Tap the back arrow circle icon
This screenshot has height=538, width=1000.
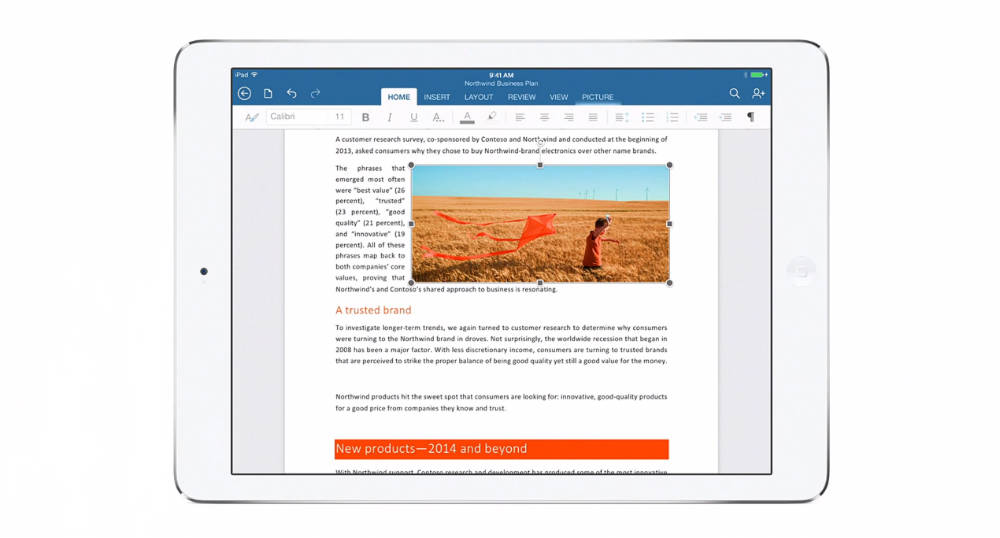pos(244,94)
